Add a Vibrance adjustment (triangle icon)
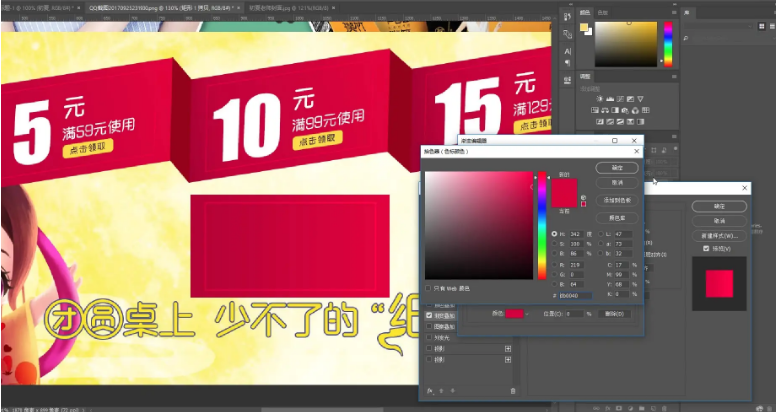The width and height of the screenshot is (776, 412). [x=640, y=99]
